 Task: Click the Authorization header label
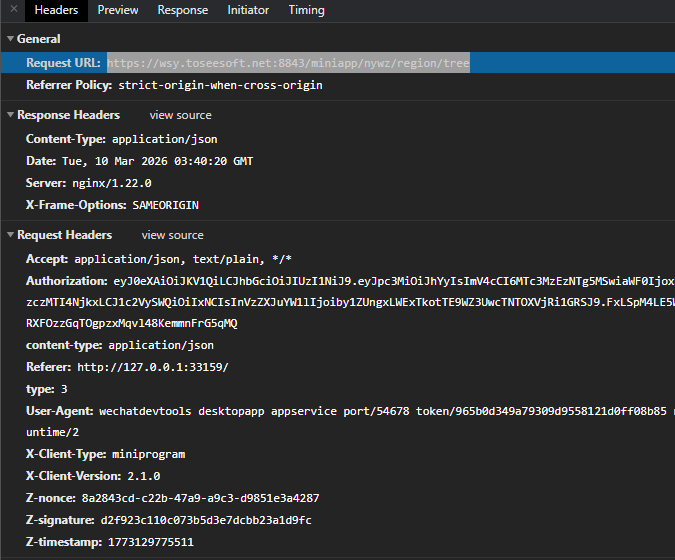click(67, 281)
